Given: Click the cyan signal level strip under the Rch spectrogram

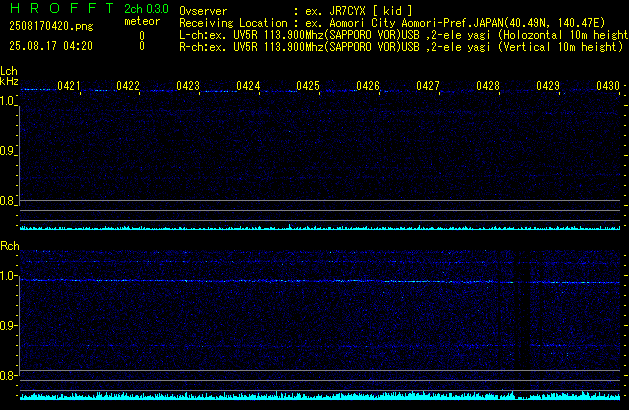Looking at the screenshot, I should click(320, 396).
